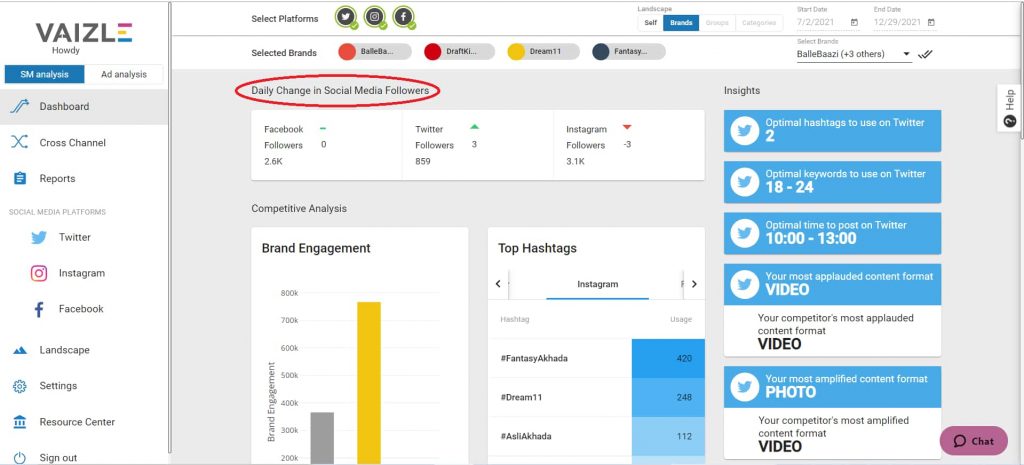The image size is (1024, 465).
Task: Open the Chat button
Action: point(974,441)
